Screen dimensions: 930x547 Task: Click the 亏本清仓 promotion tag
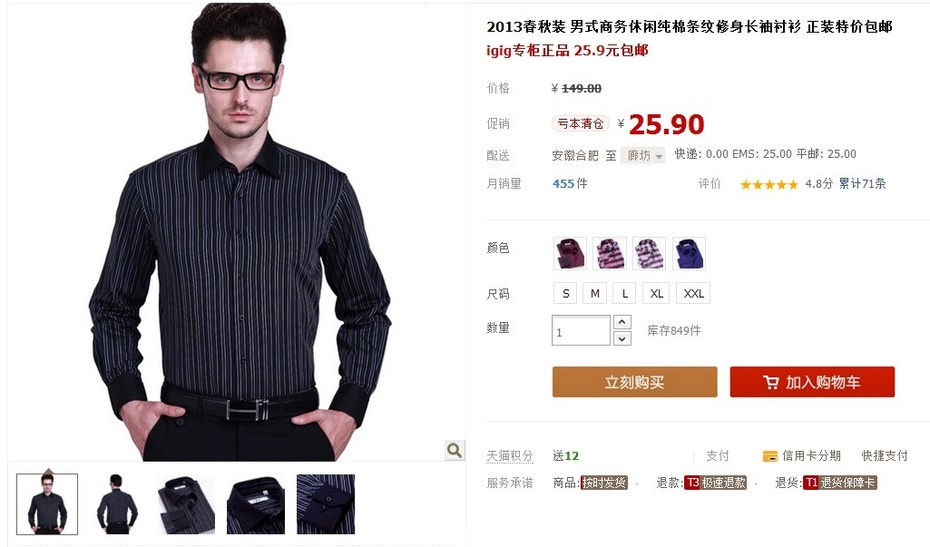coord(580,123)
